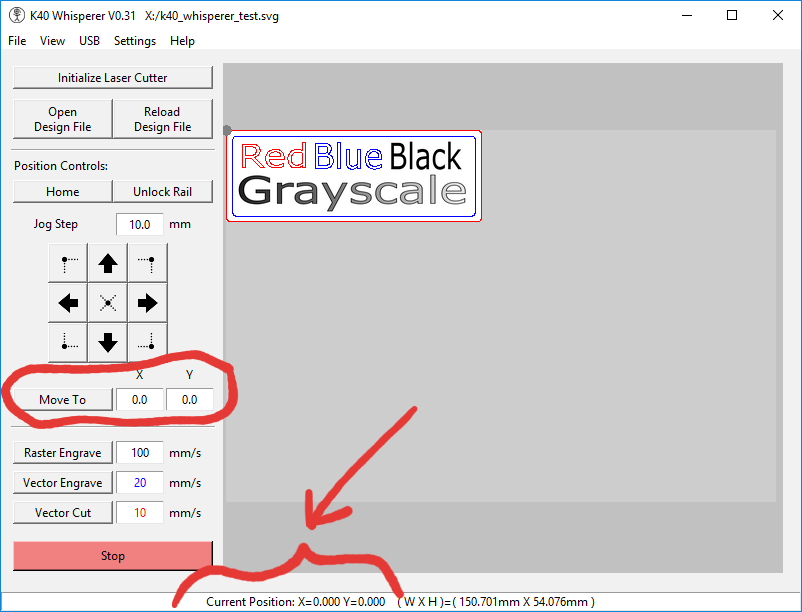The image size is (802, 612).
Task: Click Initialize Laser Cutter button
Action: pos(113,78)
